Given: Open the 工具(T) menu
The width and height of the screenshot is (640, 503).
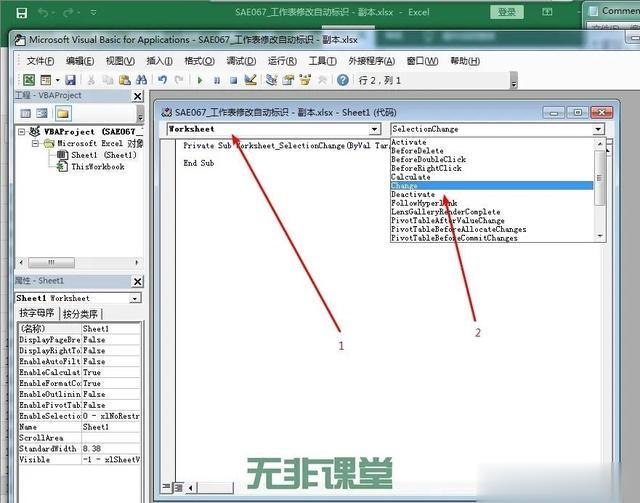Looking at the screenshot, I should (x=322, y=61).
